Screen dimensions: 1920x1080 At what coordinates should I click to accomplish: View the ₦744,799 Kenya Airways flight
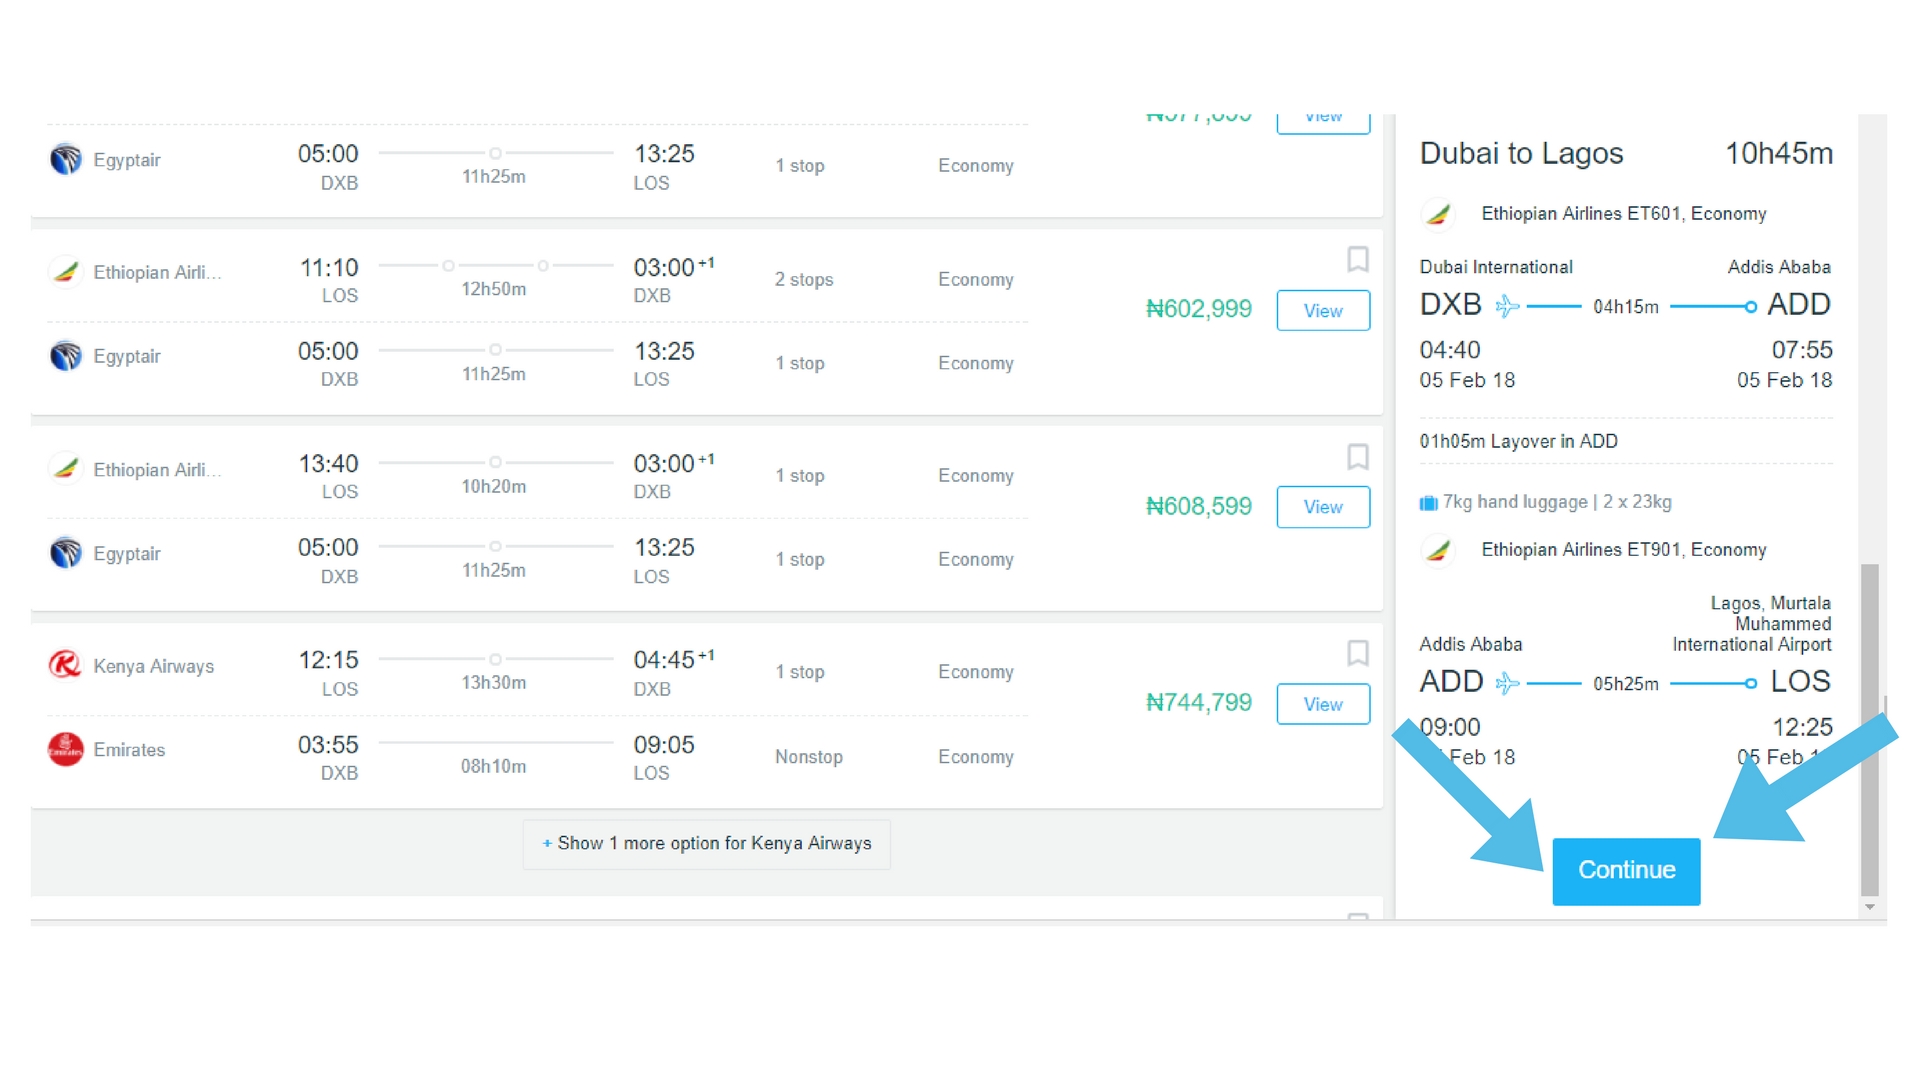pos(1322,704)
